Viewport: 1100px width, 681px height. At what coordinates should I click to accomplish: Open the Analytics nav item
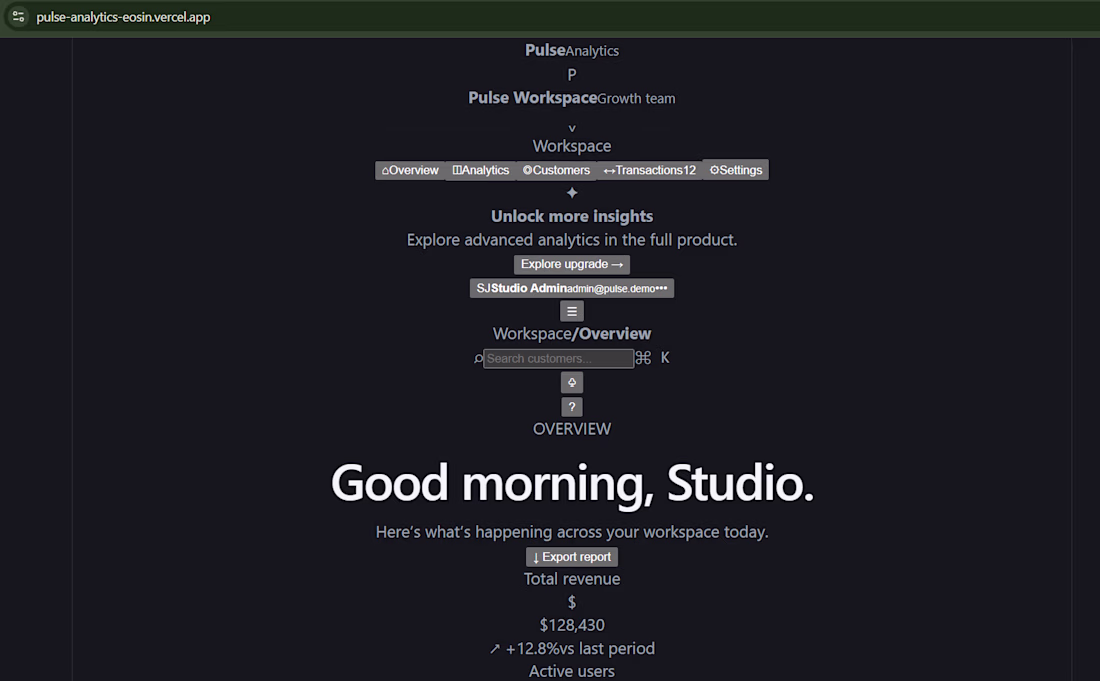(481, 170)
